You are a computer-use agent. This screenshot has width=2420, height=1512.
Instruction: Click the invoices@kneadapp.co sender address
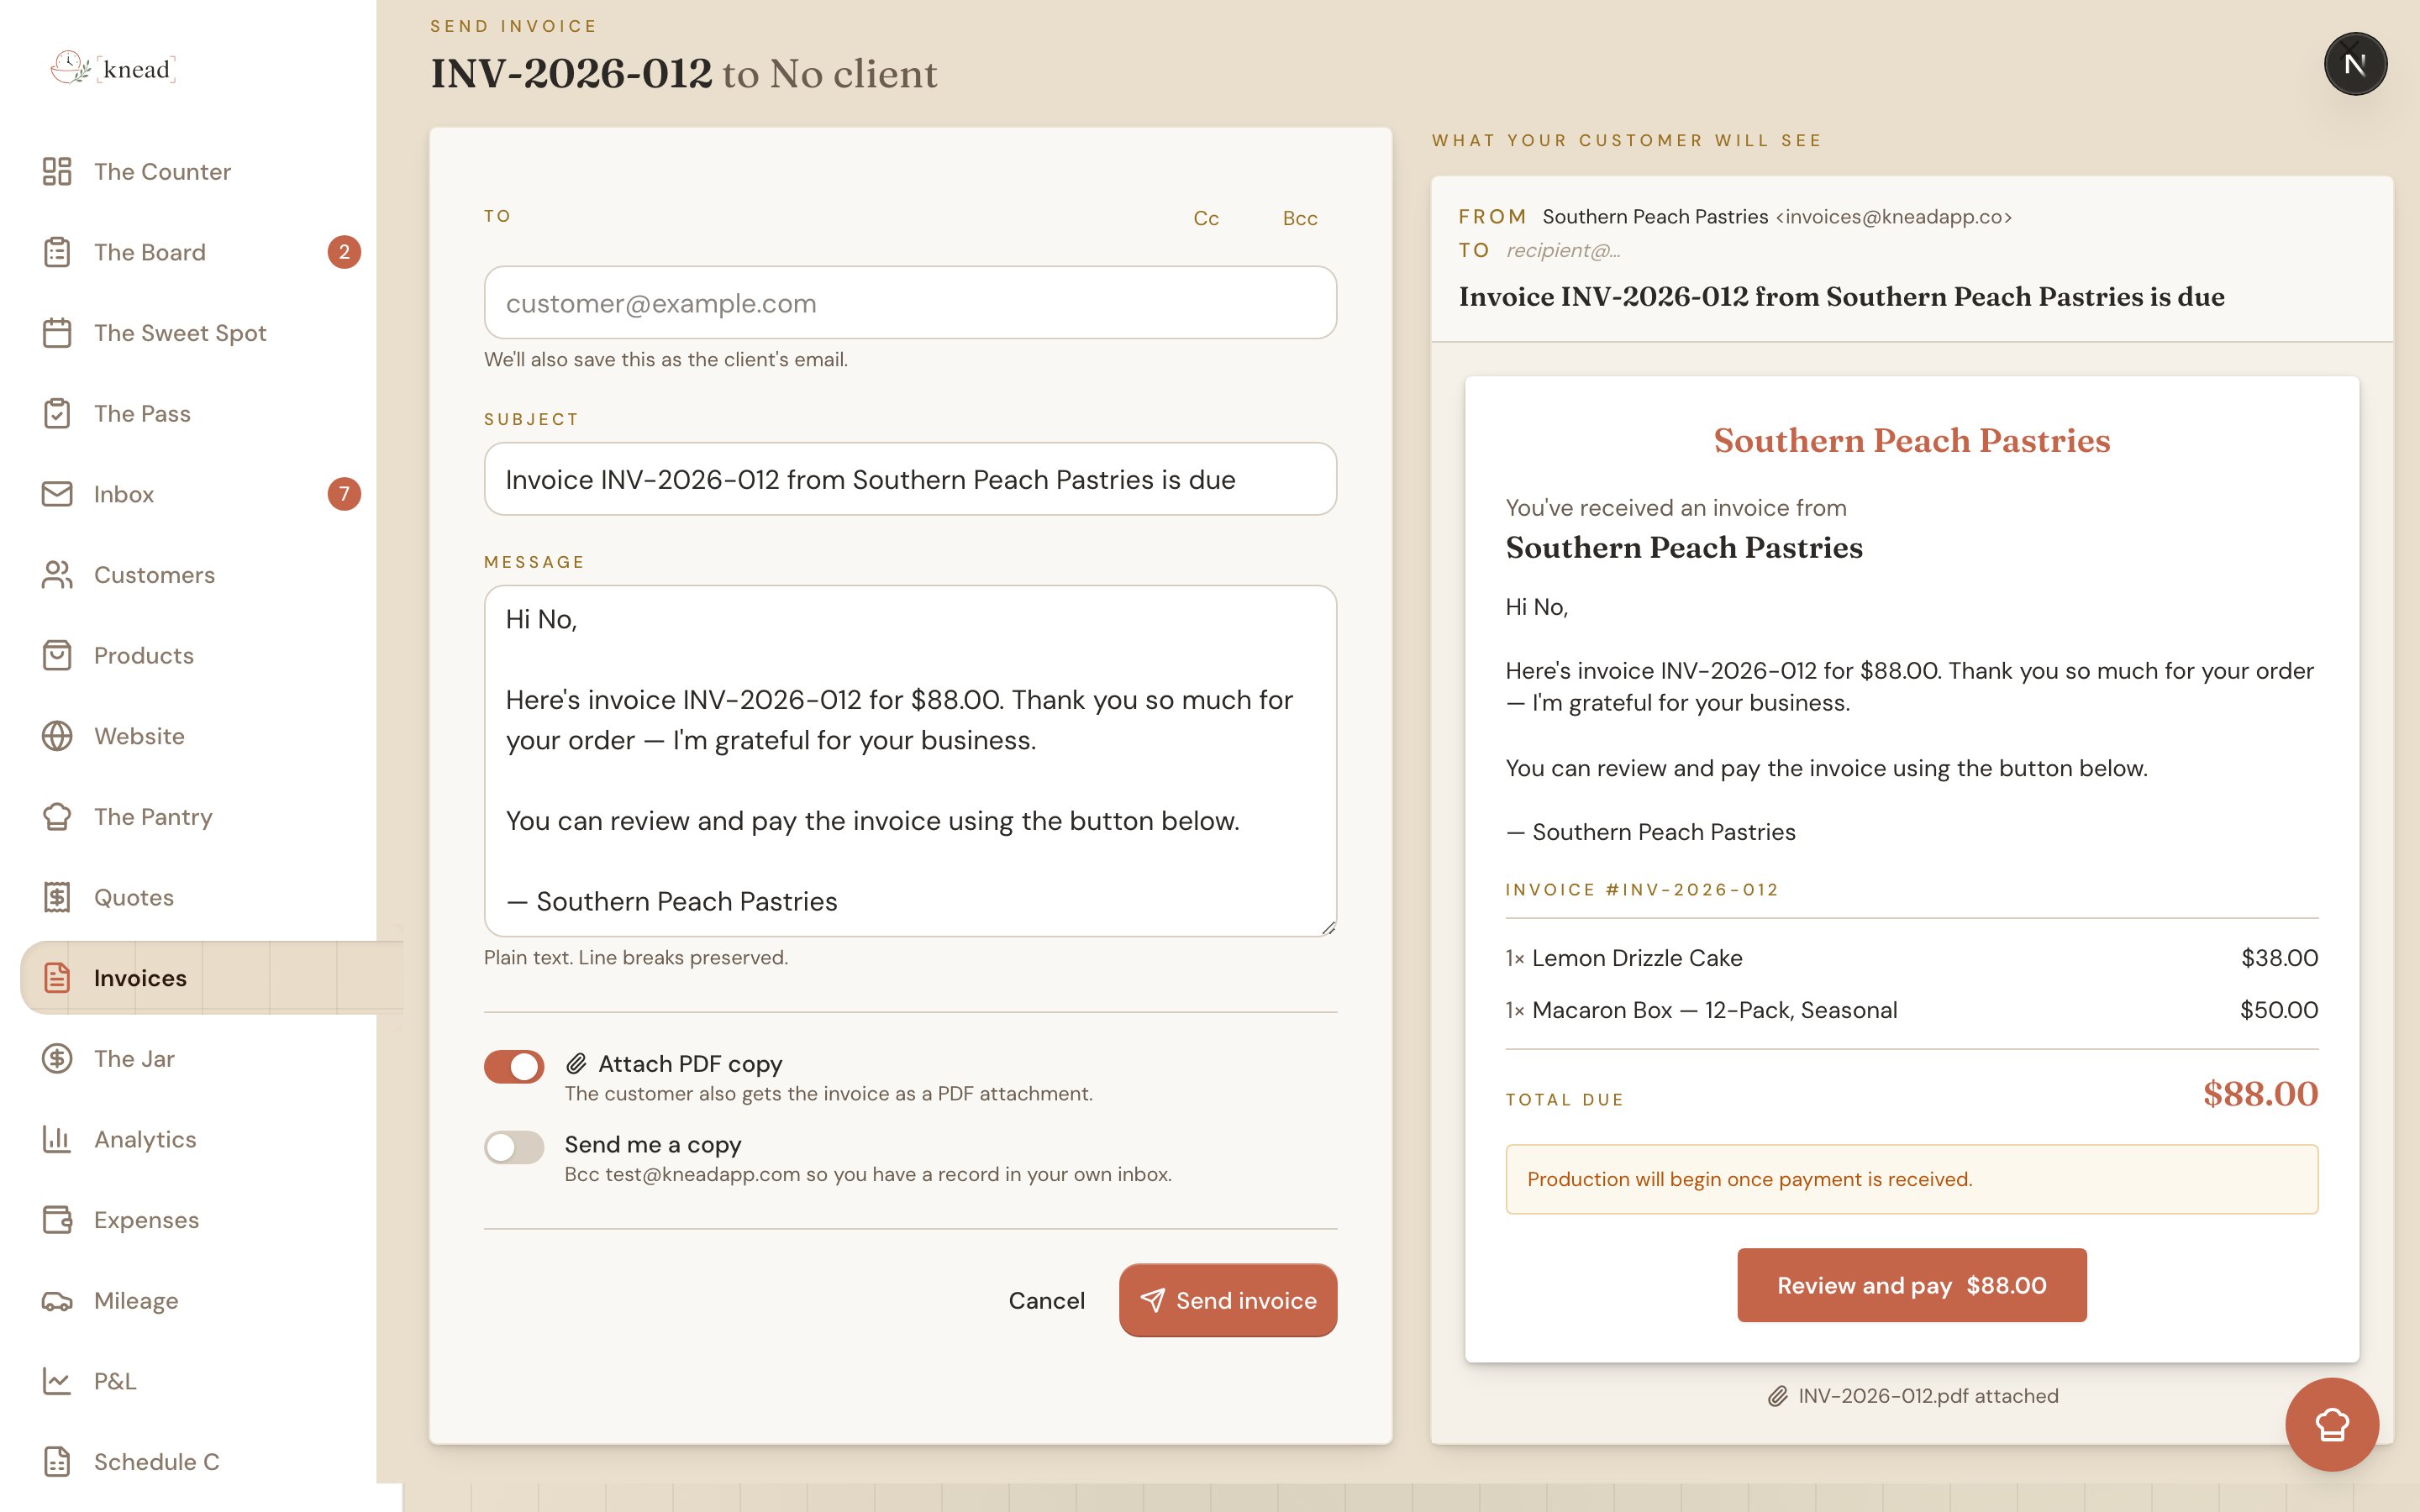tap(1894, 217)
